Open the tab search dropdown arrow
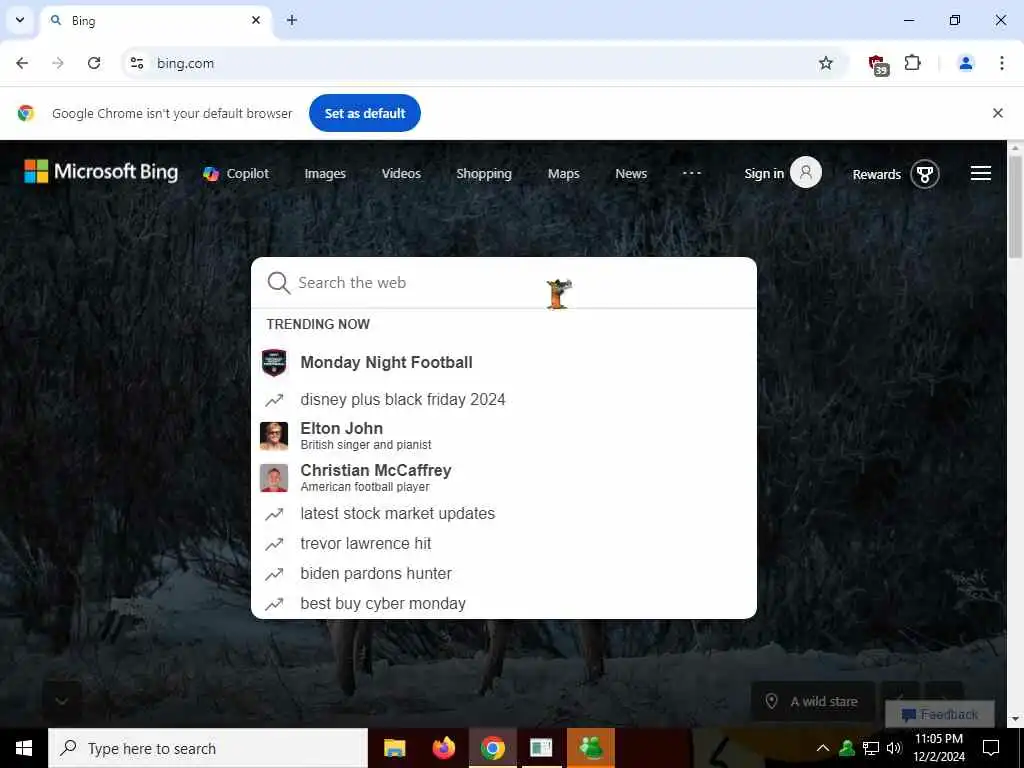This screenshot has width=1024, height=768. [20, 20]
